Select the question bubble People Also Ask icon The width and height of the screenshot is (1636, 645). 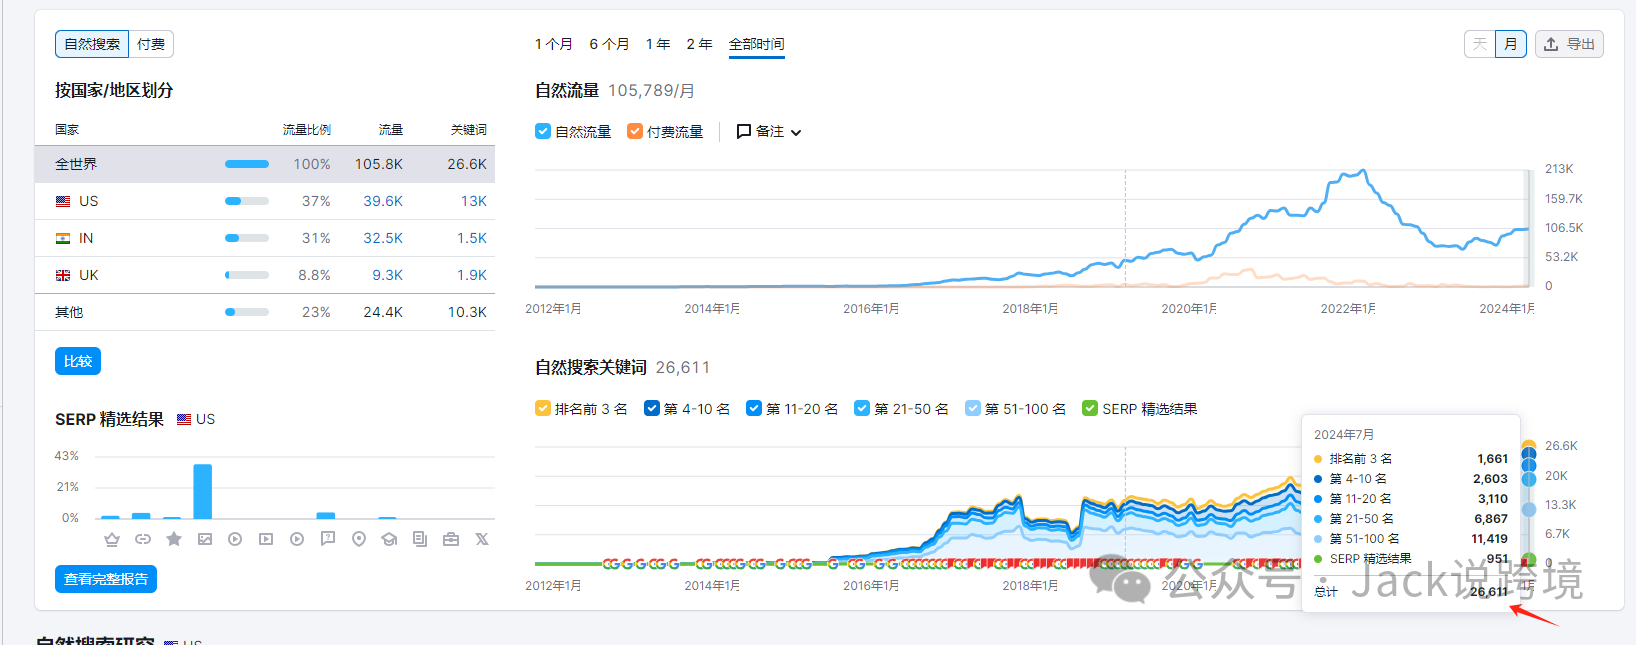tap(328, 539)
